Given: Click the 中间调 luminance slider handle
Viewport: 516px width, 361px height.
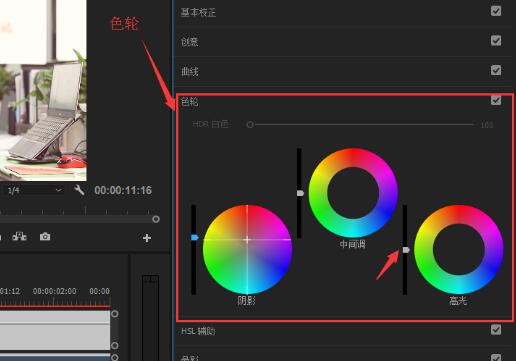Looking at the screenshot, I should (300, 193).
